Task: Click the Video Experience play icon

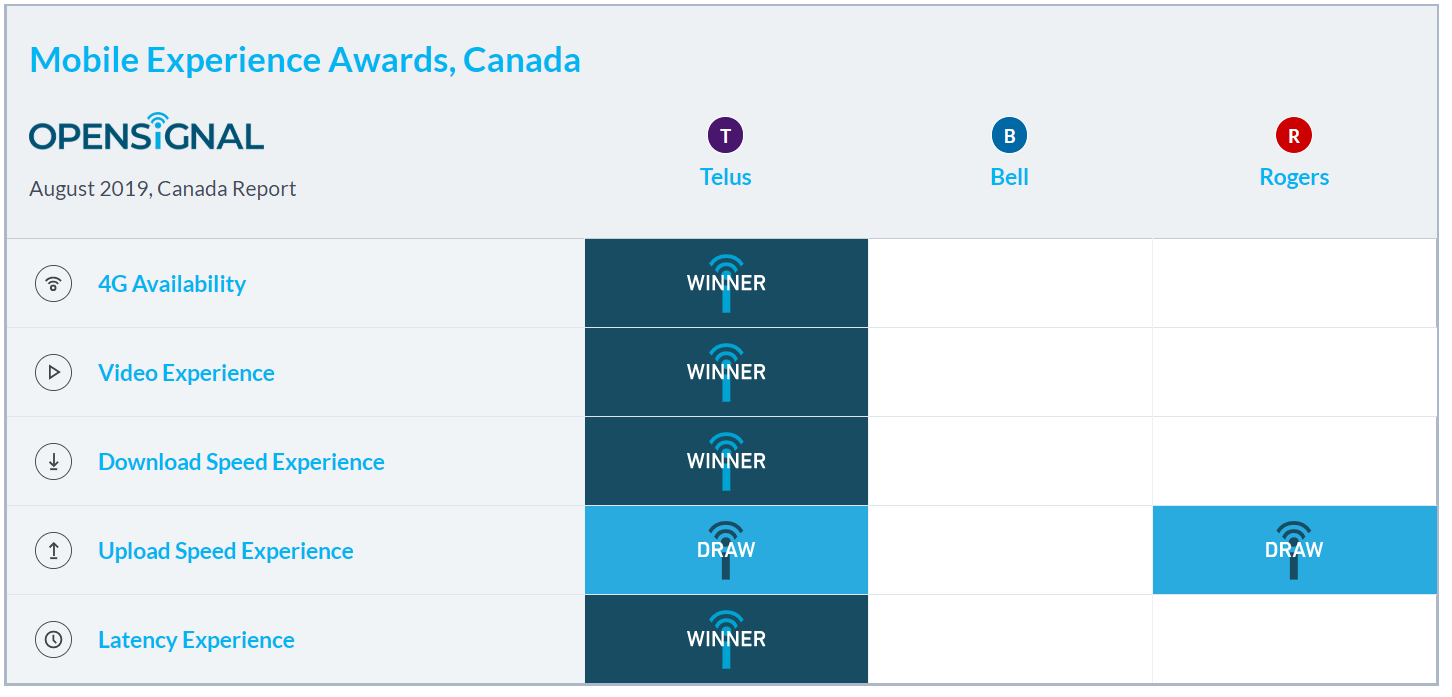Action: (x=54, y=373)
